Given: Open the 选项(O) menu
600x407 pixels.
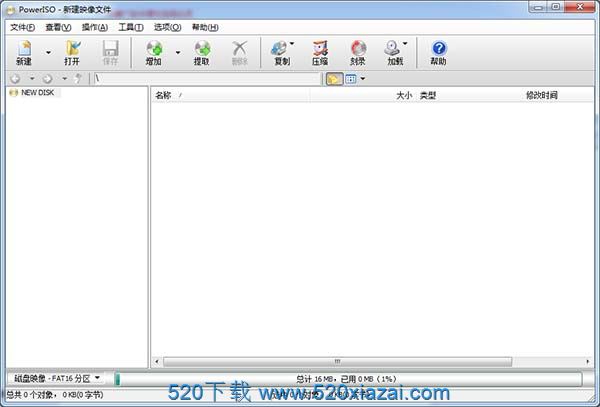Looking at the screenshot, I should coord(167,27).
